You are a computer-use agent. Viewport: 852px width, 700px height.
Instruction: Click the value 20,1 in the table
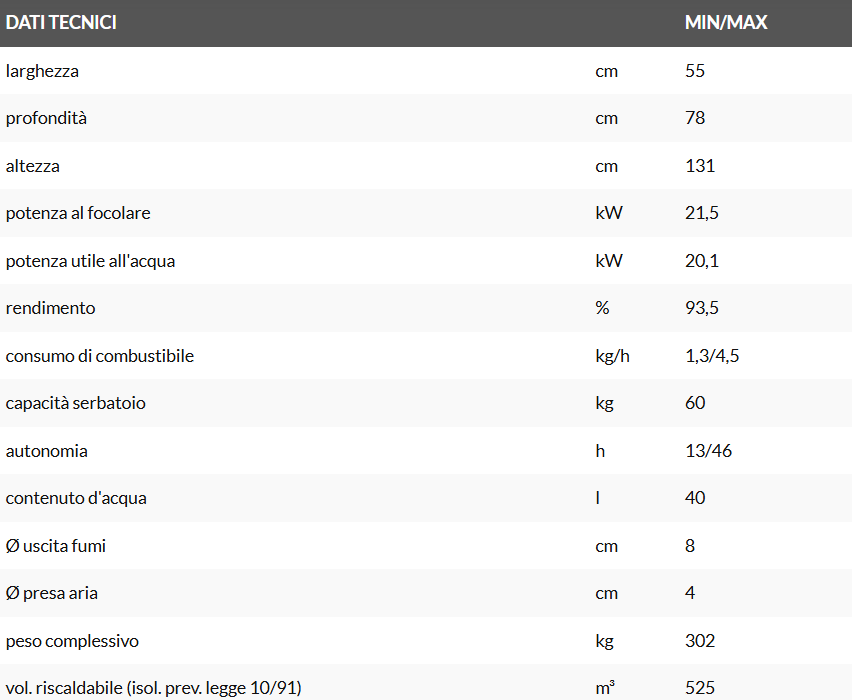tap(702, 261)
